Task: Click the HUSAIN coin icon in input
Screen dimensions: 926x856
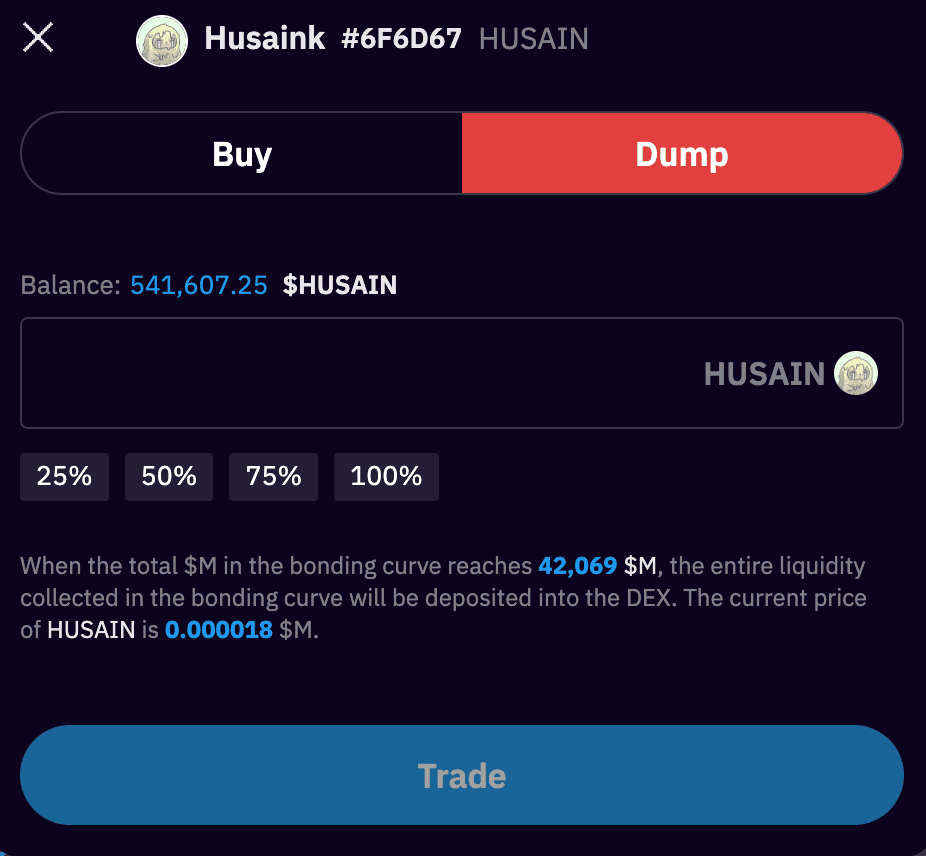Action: [x=855, y=373]
